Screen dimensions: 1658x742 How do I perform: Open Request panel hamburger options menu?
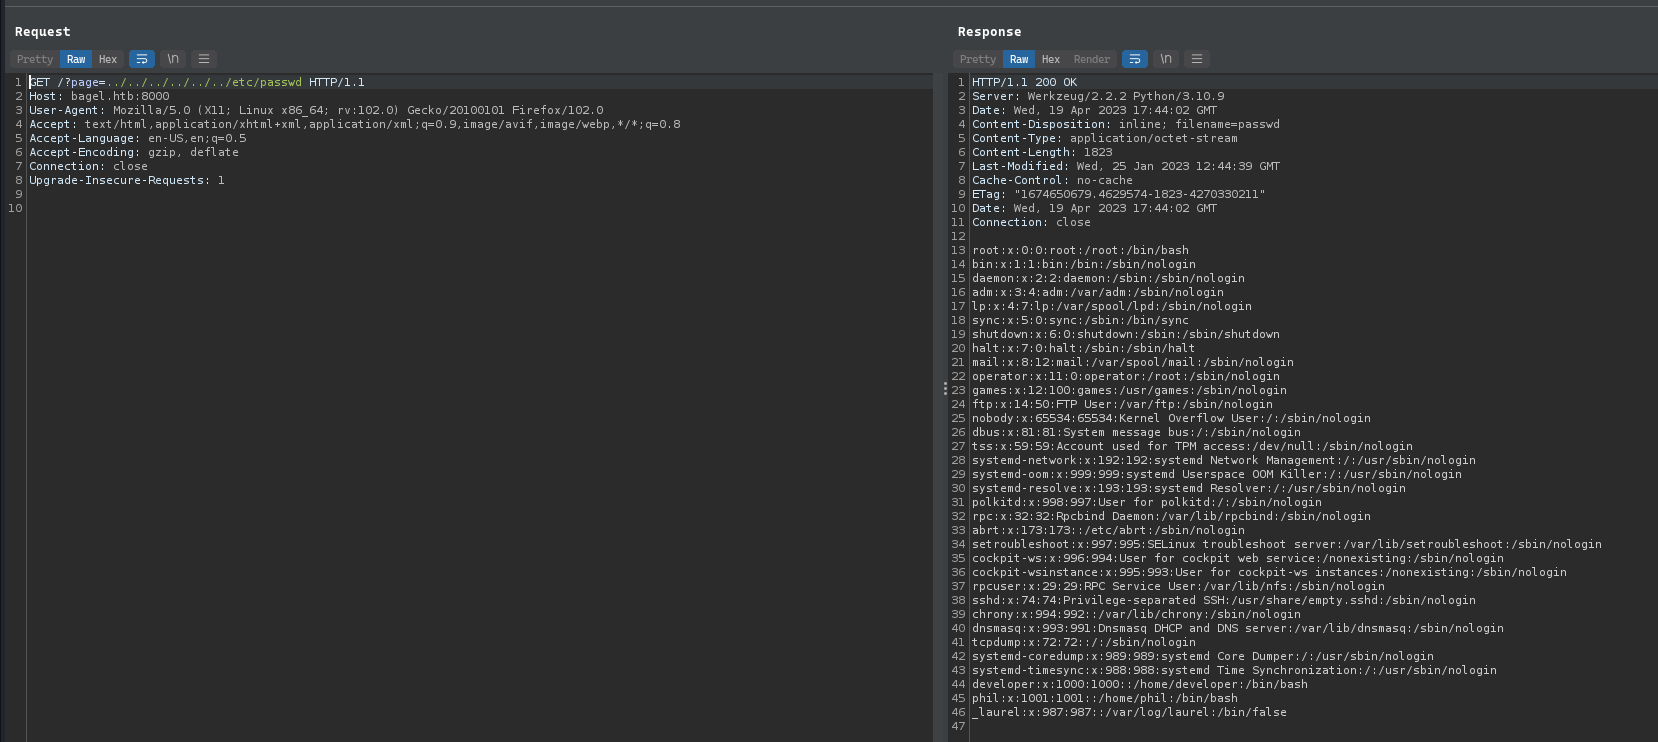pos(204,59)
